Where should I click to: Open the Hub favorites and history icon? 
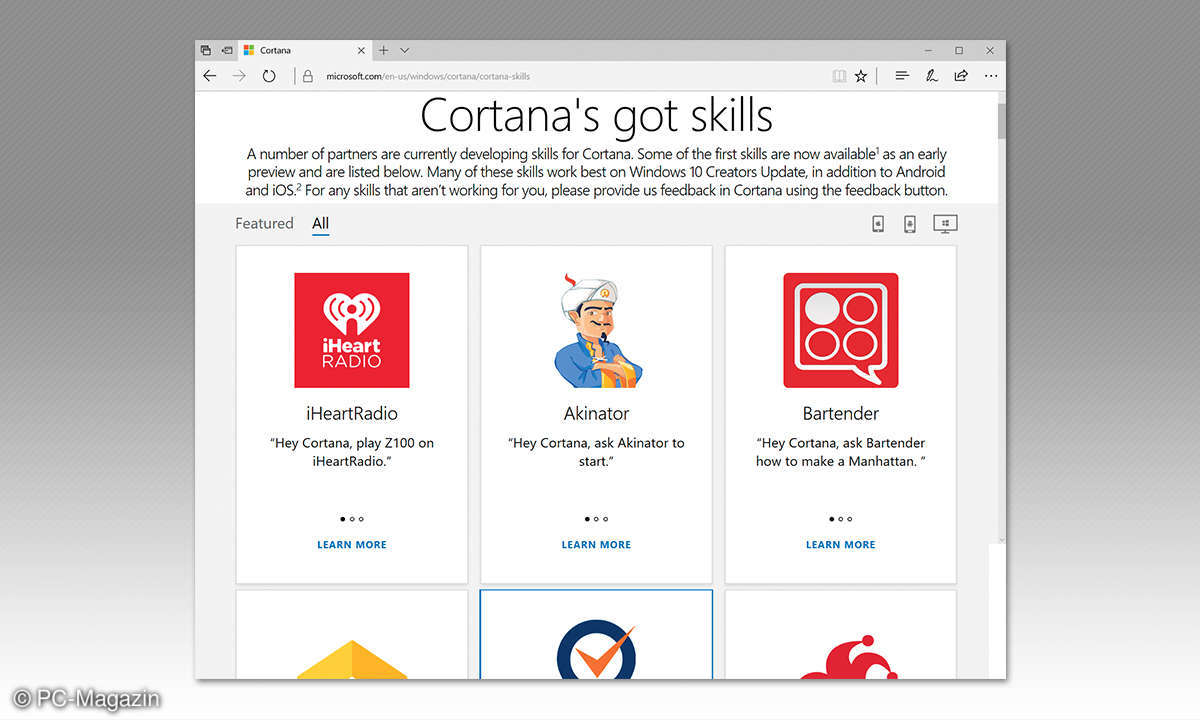902,76
